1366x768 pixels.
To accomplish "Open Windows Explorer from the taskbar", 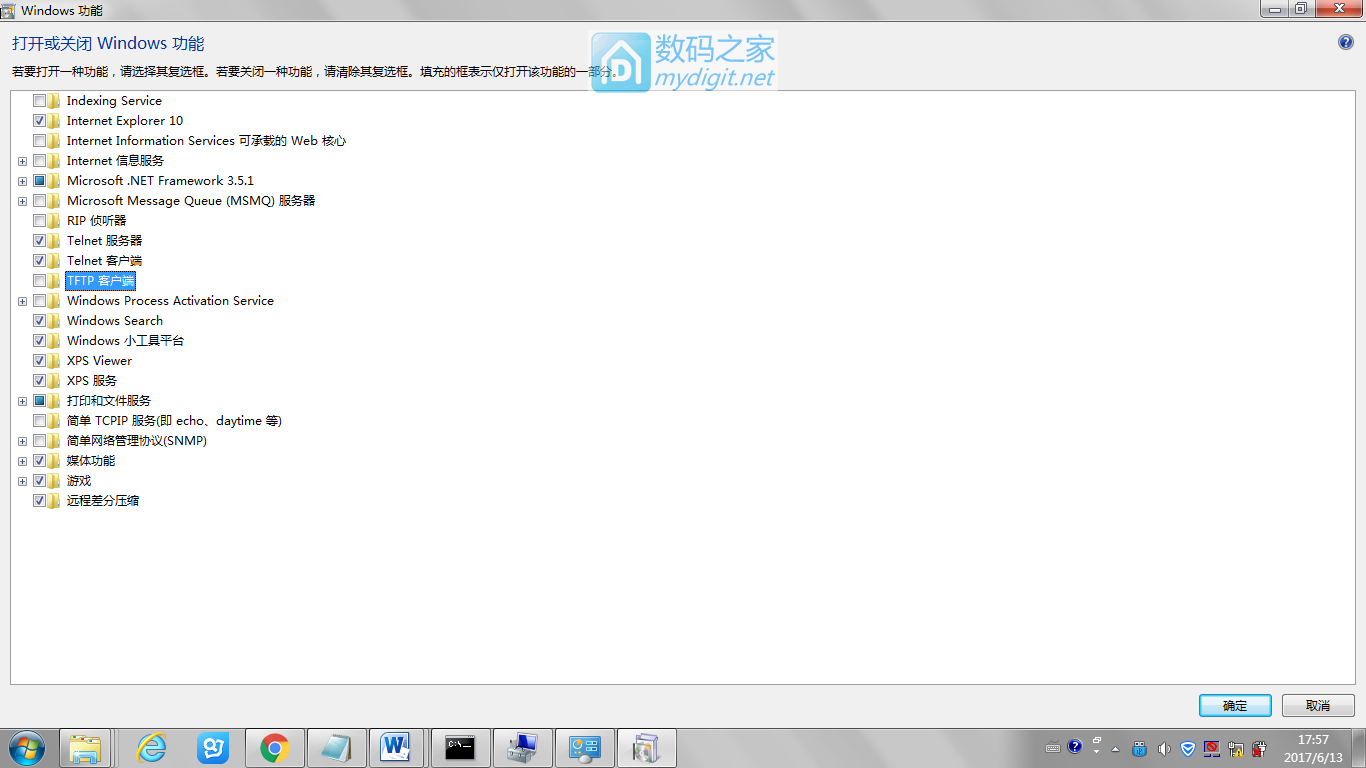I will (85, 748).
